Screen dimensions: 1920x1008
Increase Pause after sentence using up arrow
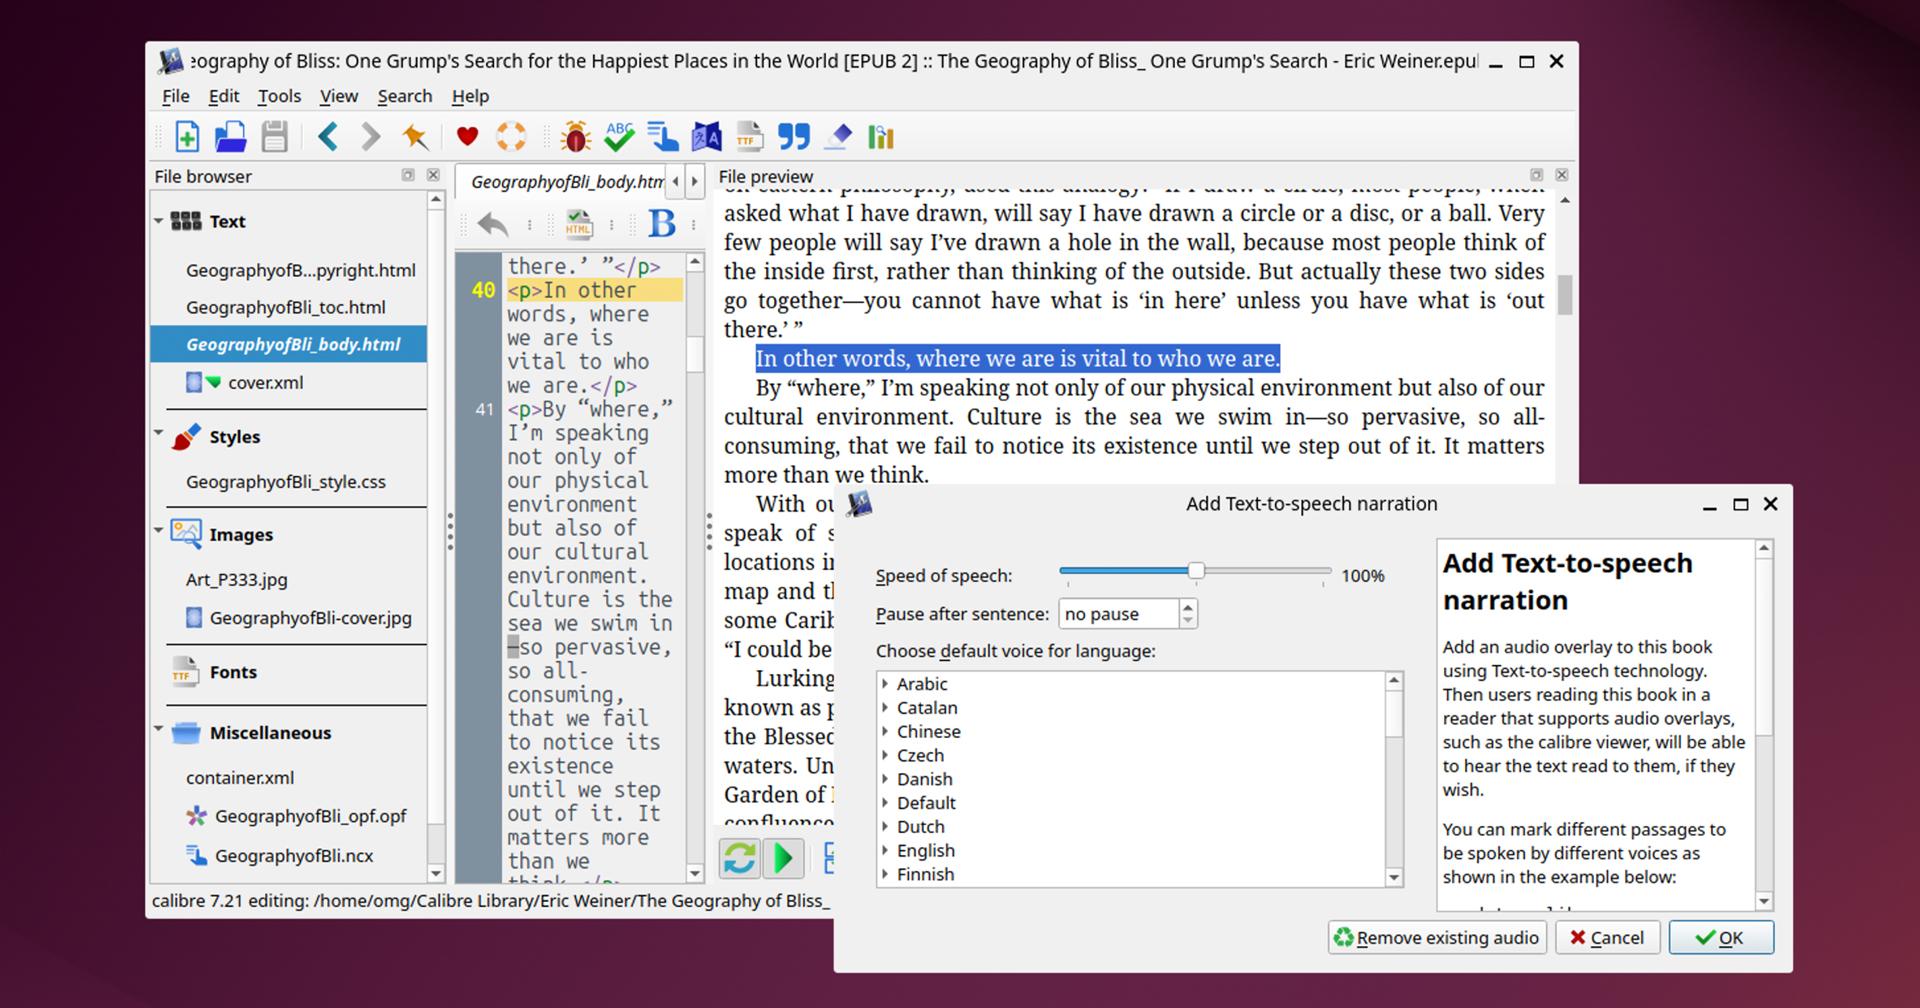click(x=1187, y=607)
